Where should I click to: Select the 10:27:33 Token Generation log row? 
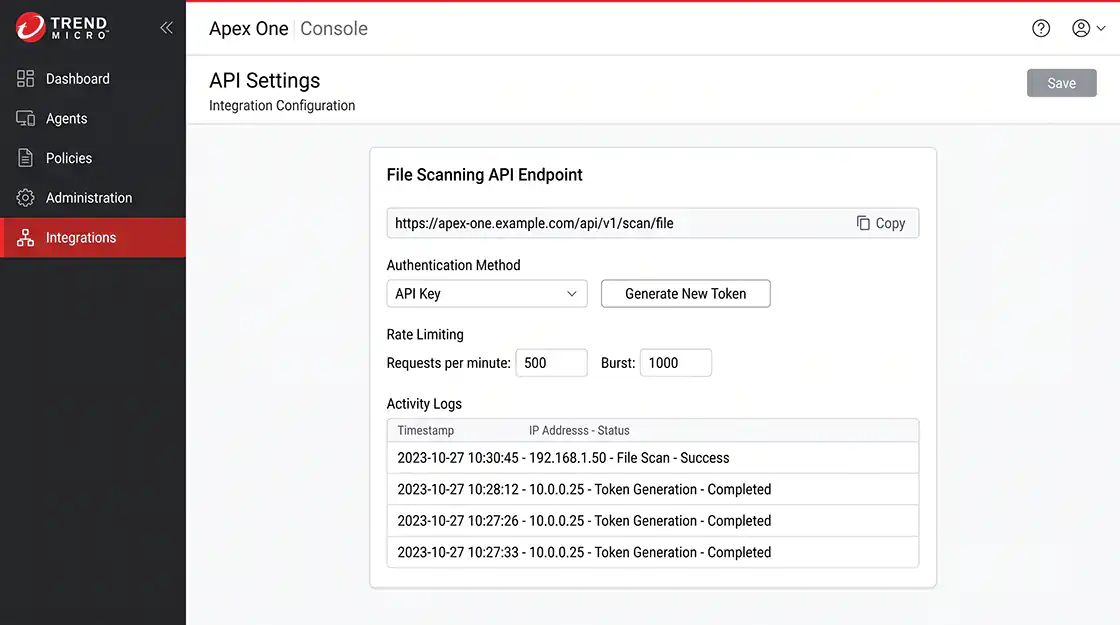point(653,552)
